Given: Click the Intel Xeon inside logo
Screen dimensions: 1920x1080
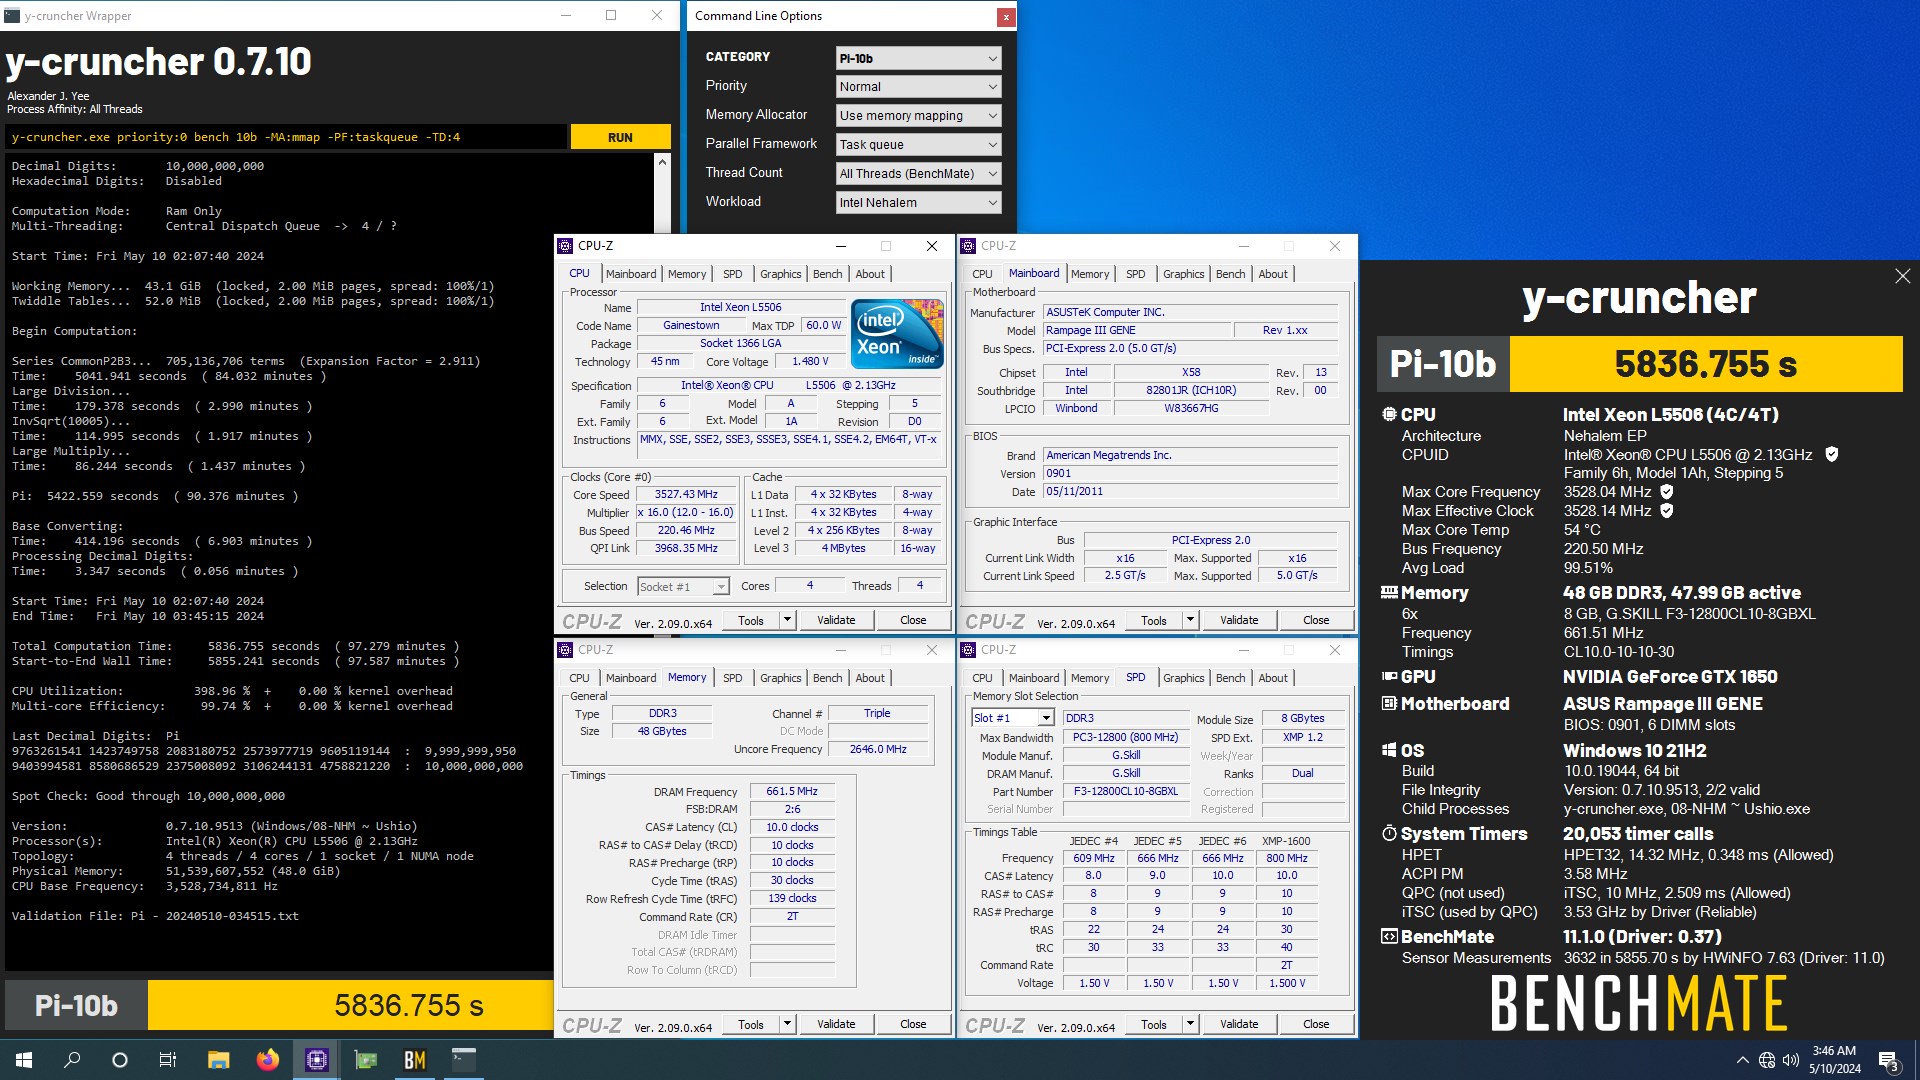Looking at the screenshot, I should (897, 334).
